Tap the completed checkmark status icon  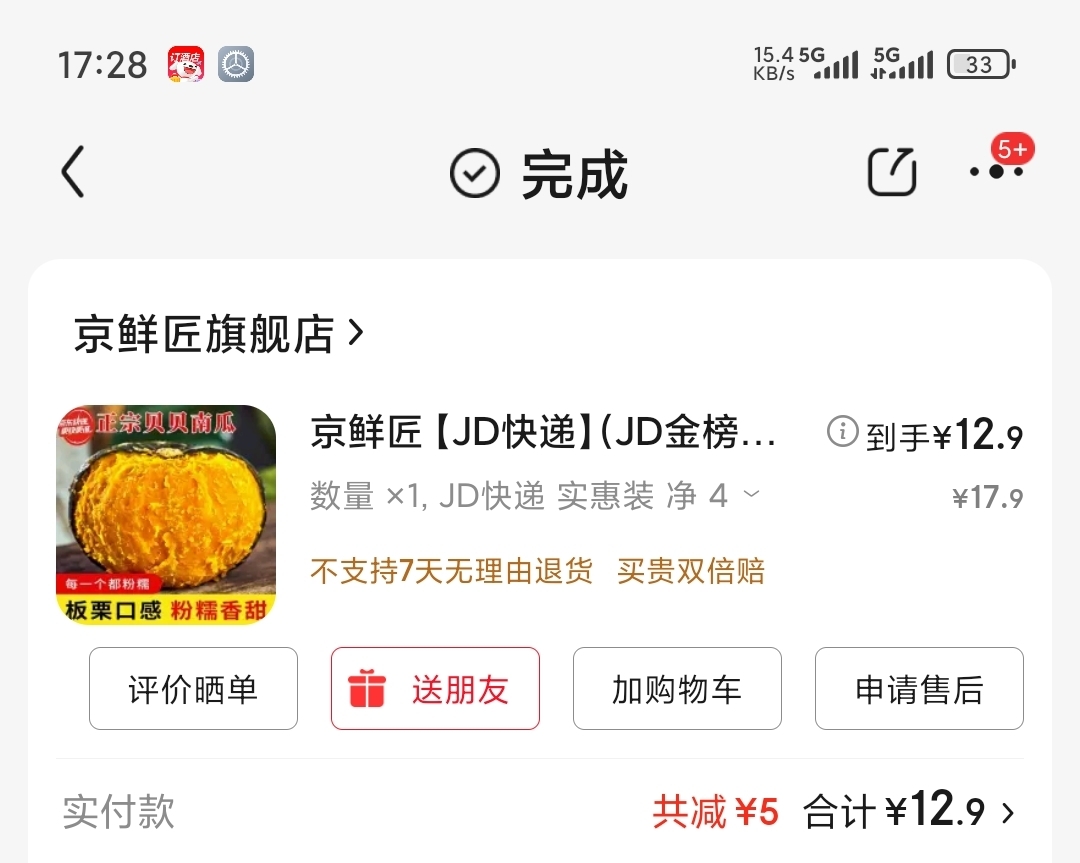[475, 173]
